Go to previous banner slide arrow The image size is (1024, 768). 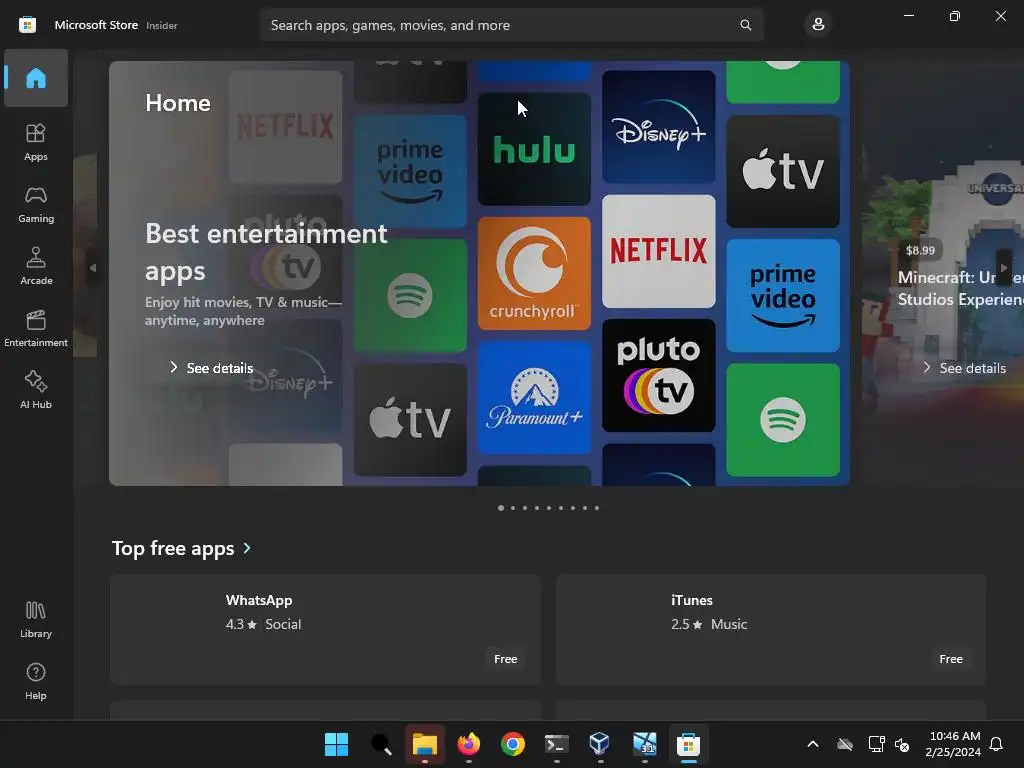pos(93,268)
